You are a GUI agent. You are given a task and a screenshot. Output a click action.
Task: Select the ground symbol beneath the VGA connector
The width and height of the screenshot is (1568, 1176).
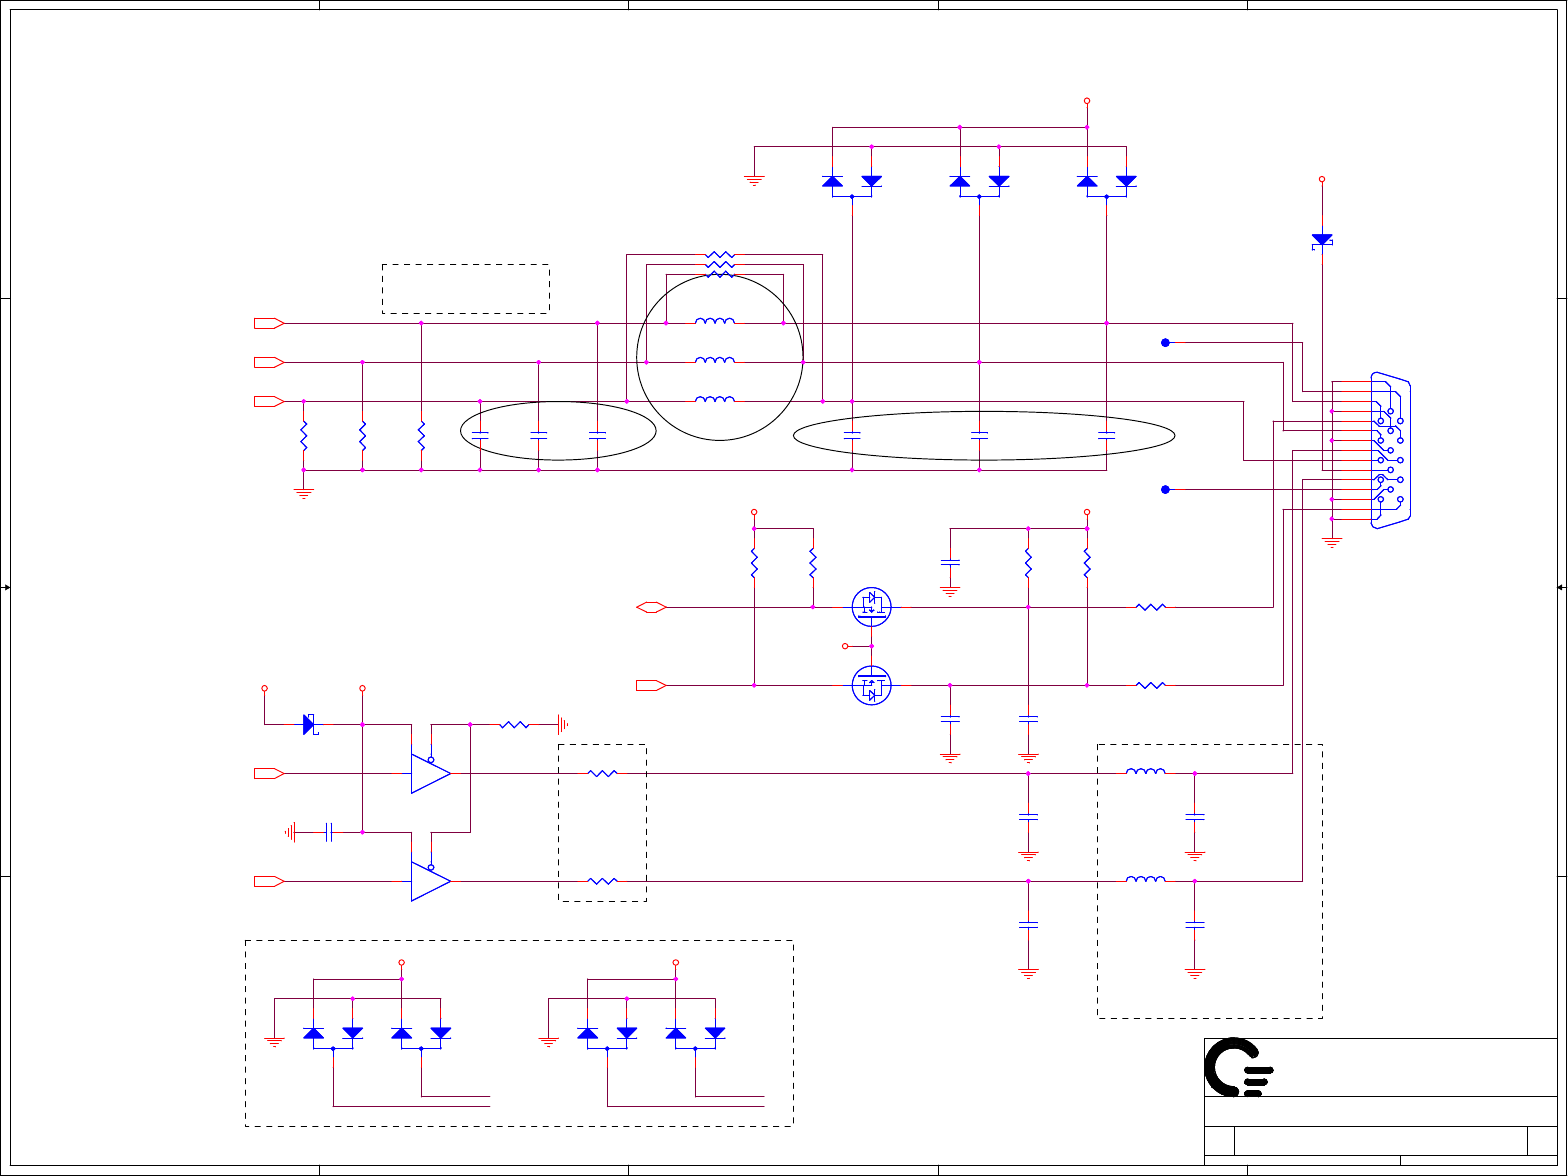pyautogui.click(x=1331, y=543)
